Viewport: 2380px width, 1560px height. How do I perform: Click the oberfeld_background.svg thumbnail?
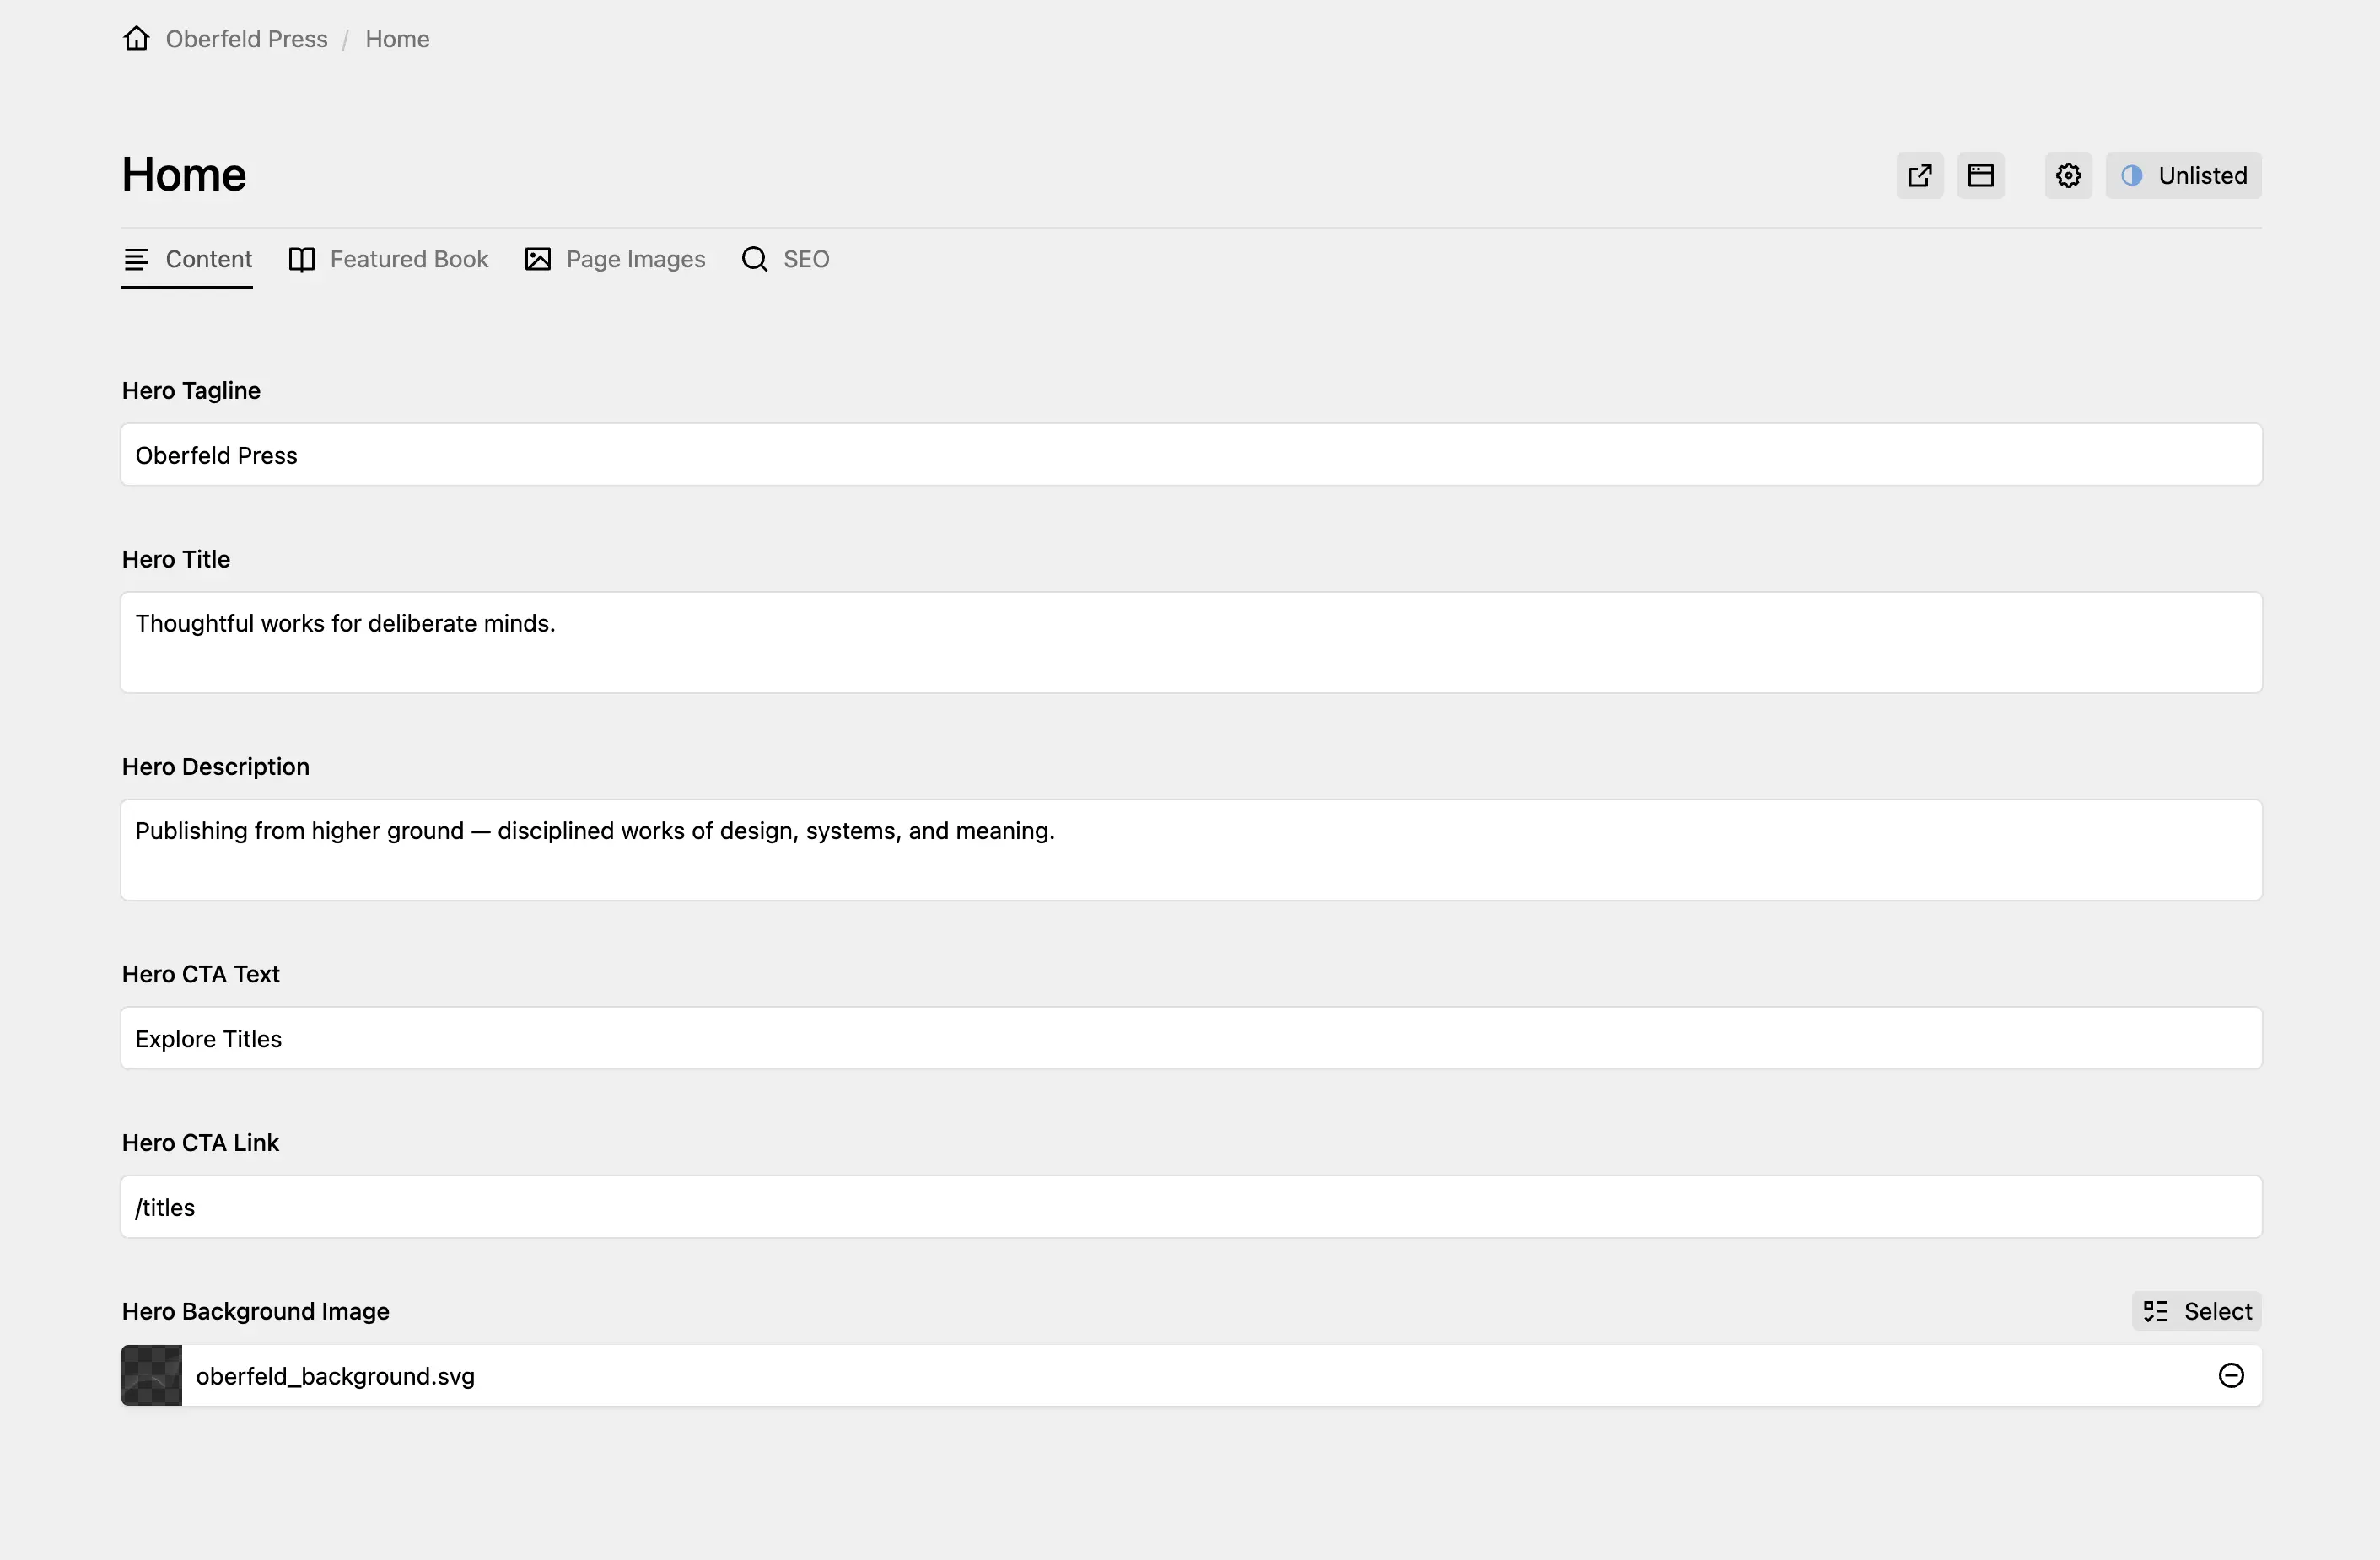click(x=151, y=1375)
